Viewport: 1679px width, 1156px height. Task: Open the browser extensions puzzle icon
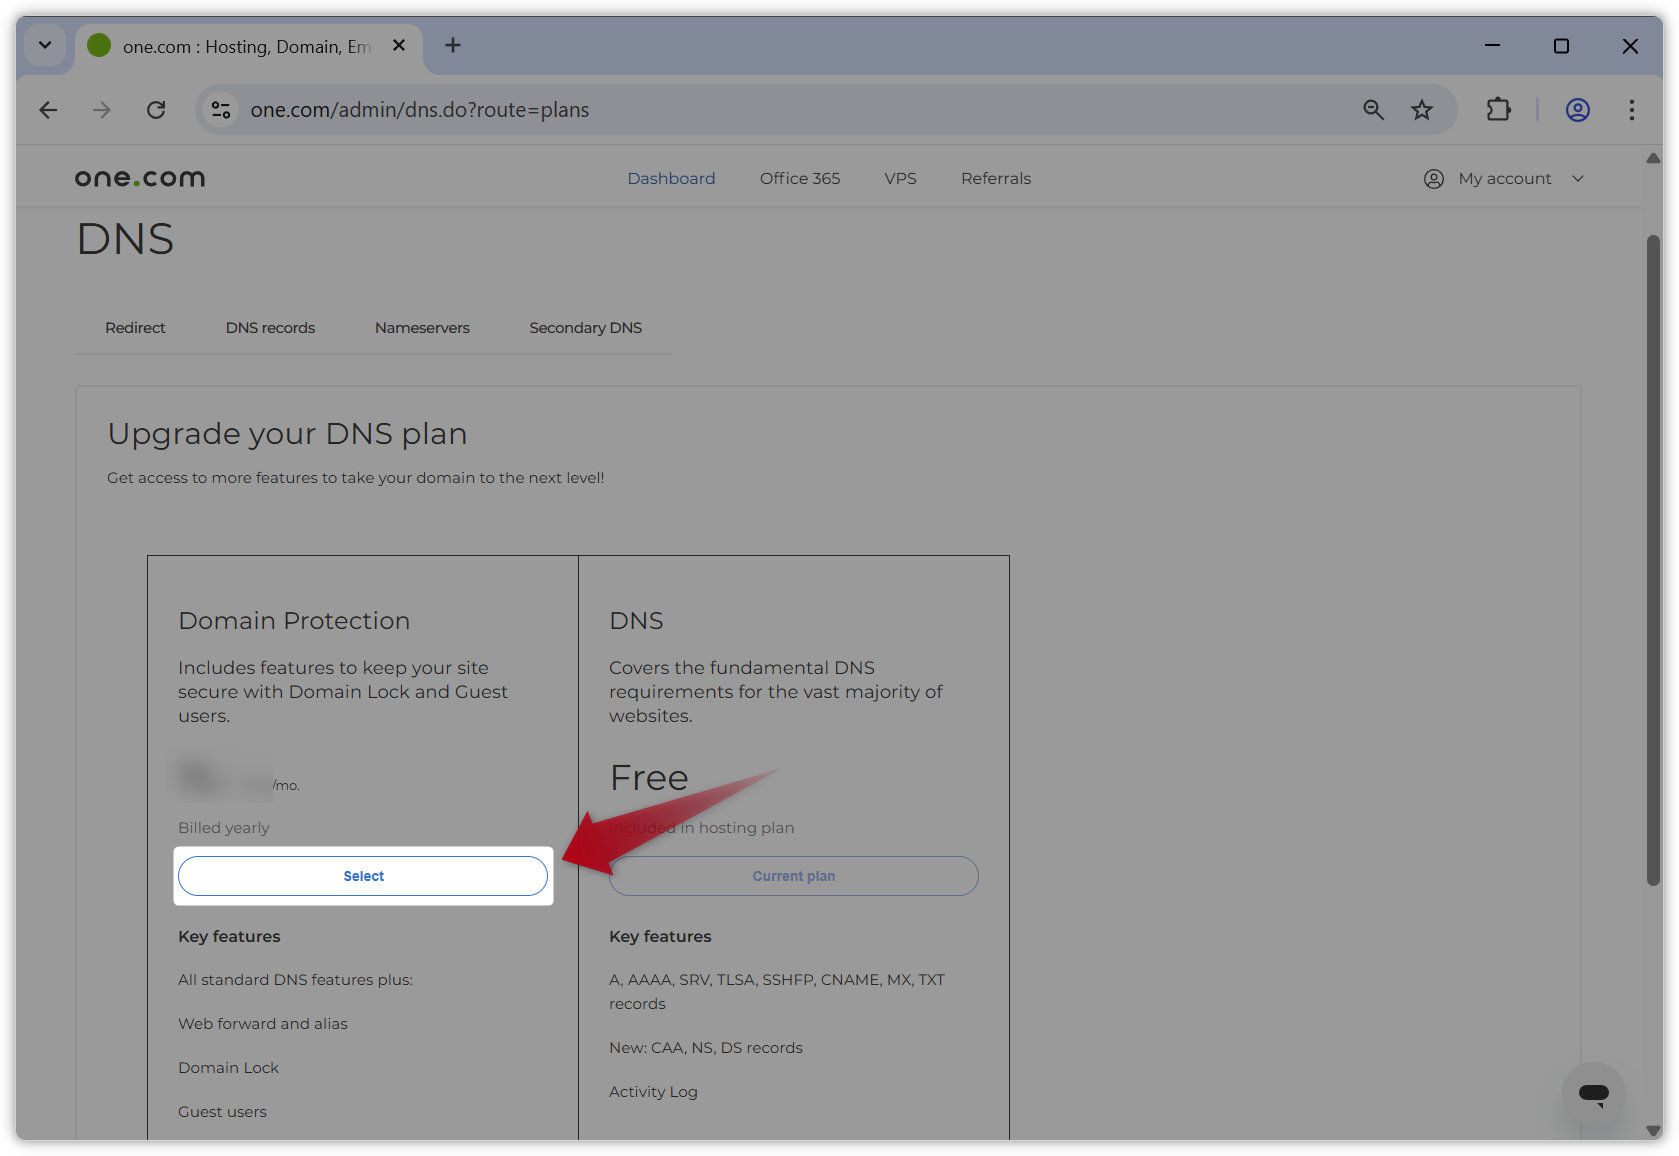(1498, 110)
